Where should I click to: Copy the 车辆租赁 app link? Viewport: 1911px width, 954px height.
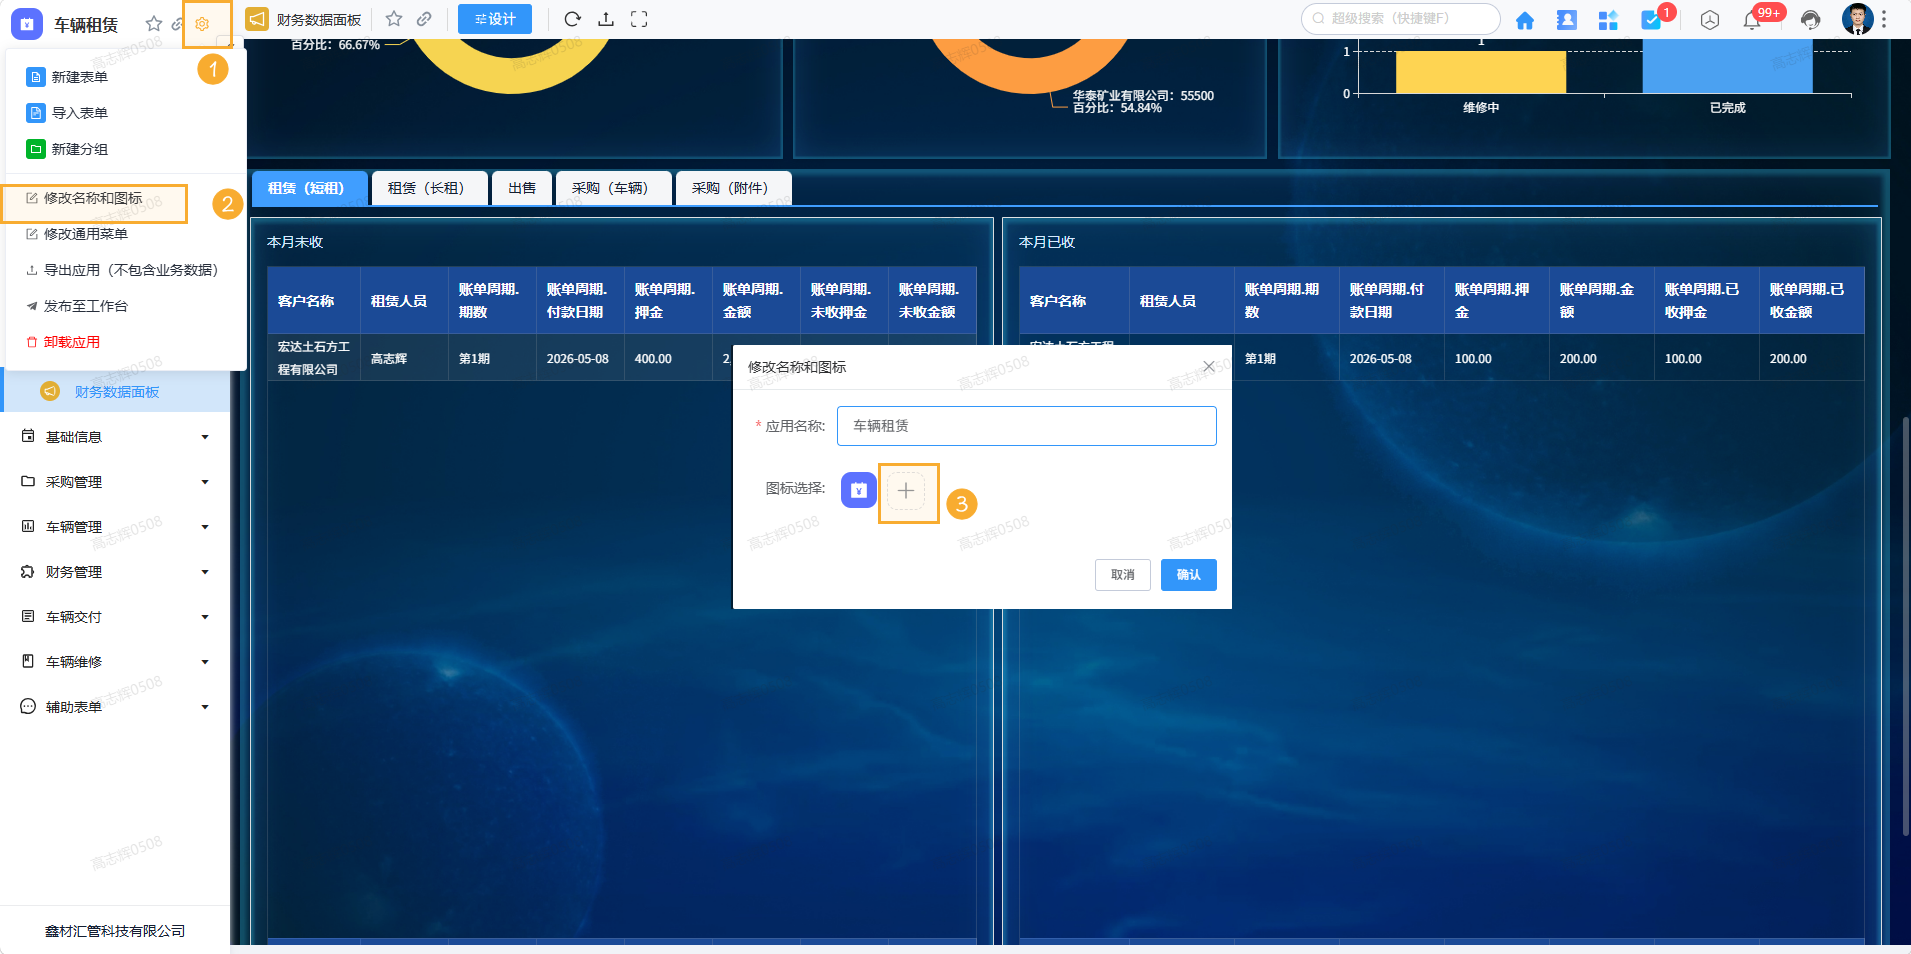coord(177,23)
